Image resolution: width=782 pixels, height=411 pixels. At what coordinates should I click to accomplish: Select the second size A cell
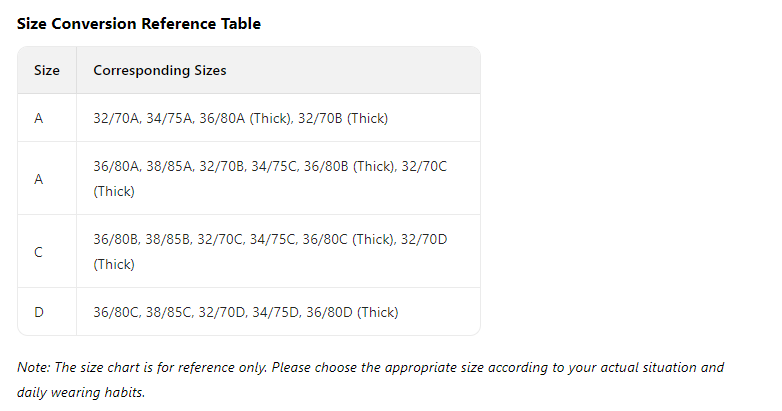coord(47,179)
